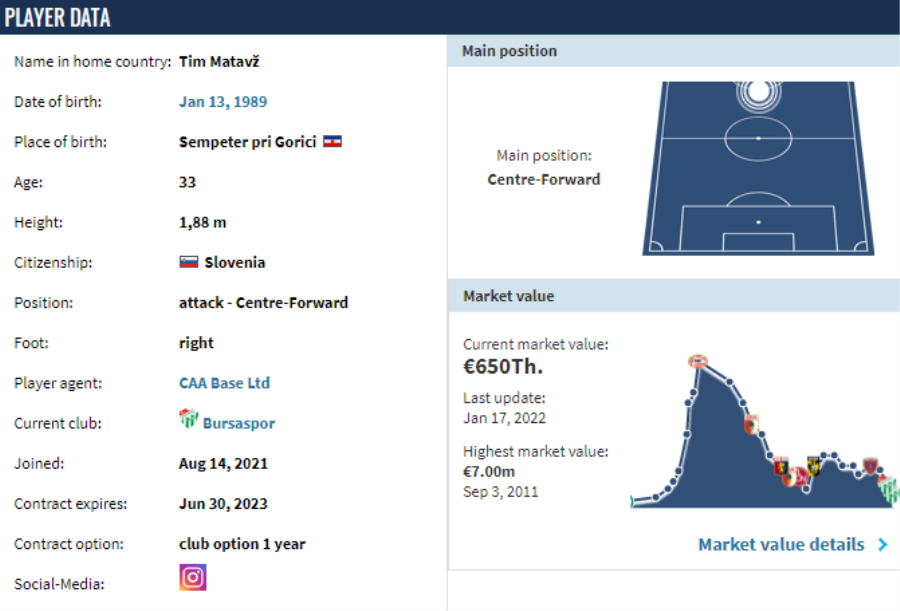Open Market value details link
This screenshot has height=611, width=900.
coord(780,545)
